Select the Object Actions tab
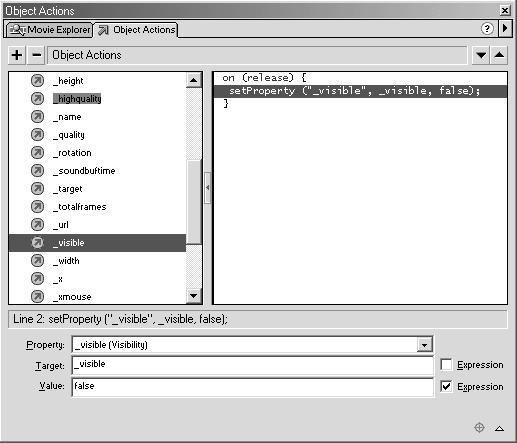Image resolution: width=517 pixels, height=443 pixels. click(137, 30)
